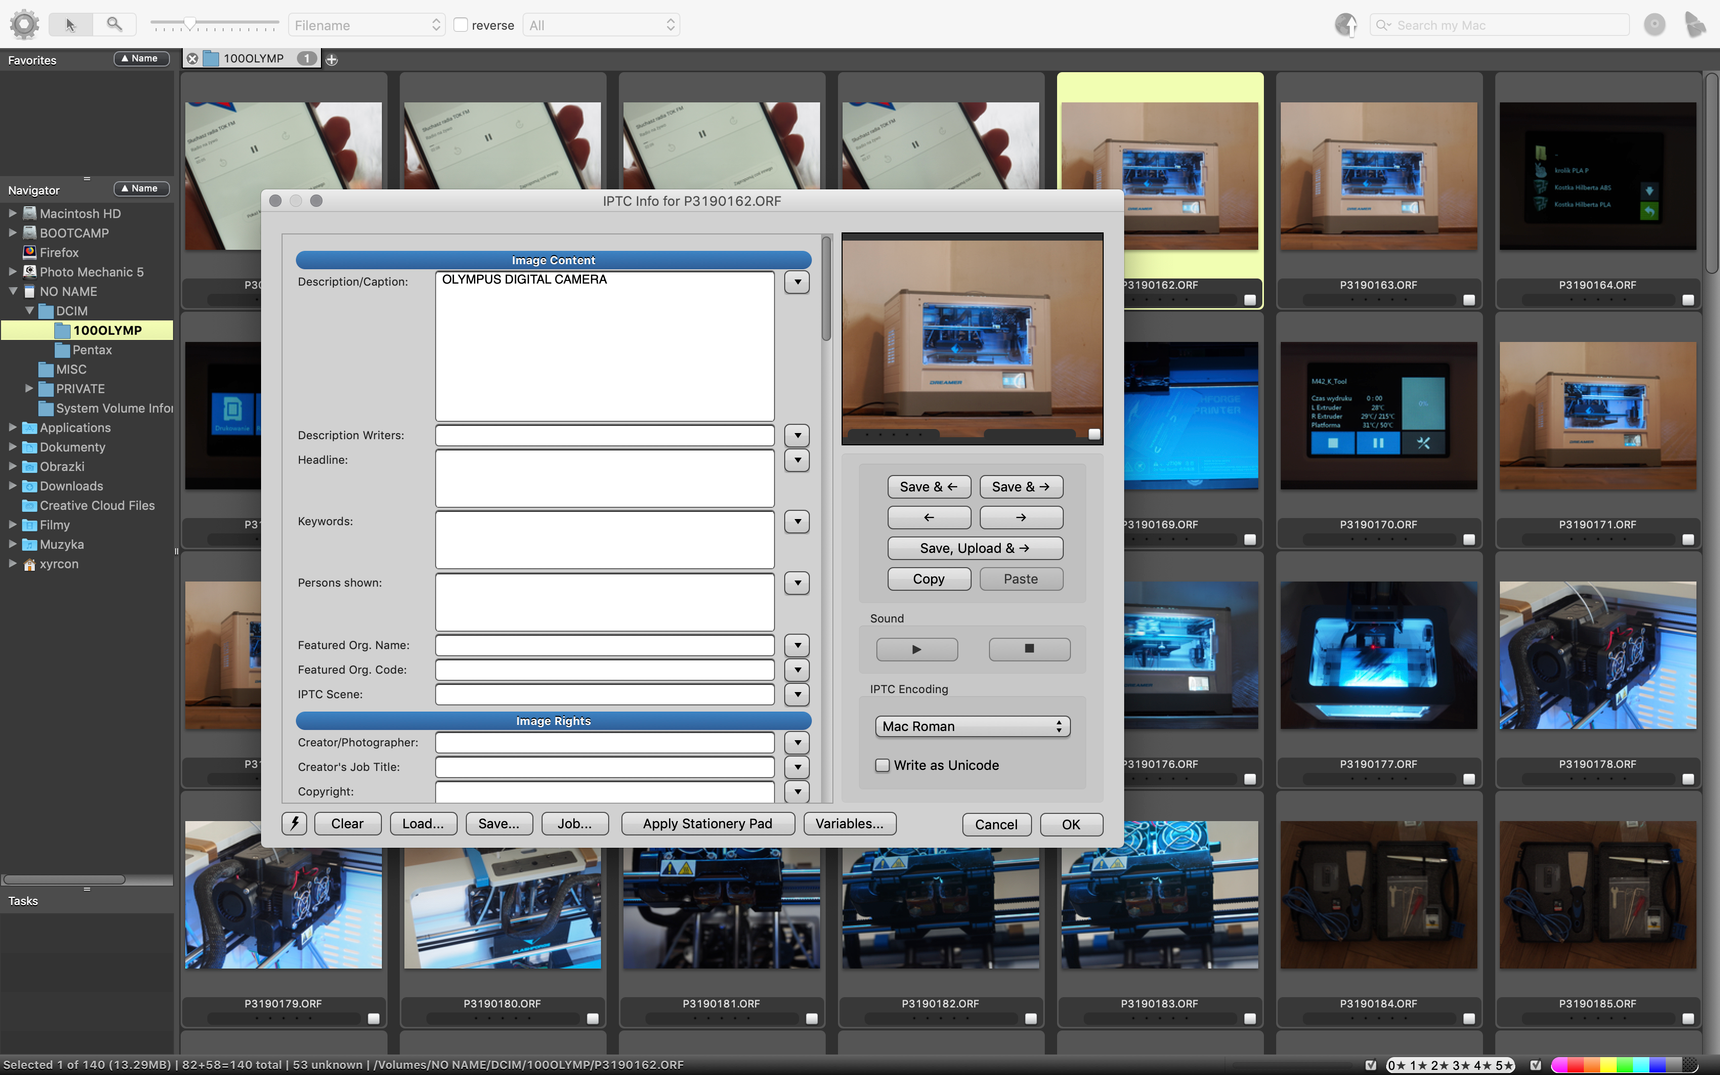Image resolution: width=1720 pixels, height=1075 pixels.
Task: Add a new contact sheet tab
Action: (332, 59)
